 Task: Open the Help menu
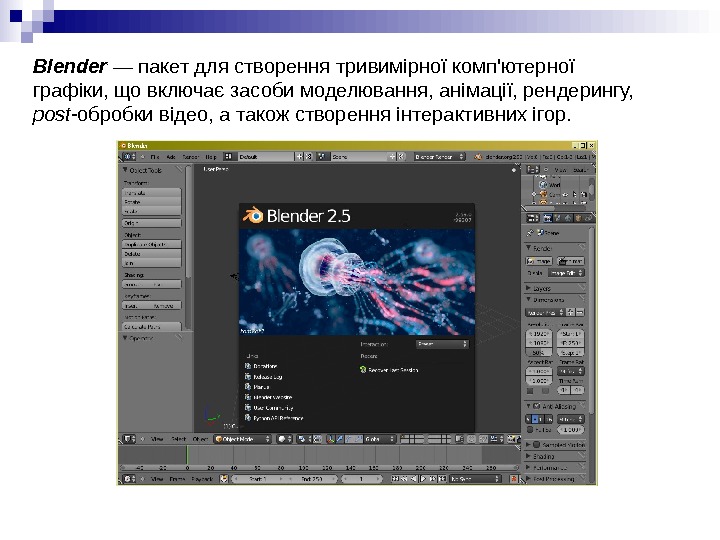(211, 157)
